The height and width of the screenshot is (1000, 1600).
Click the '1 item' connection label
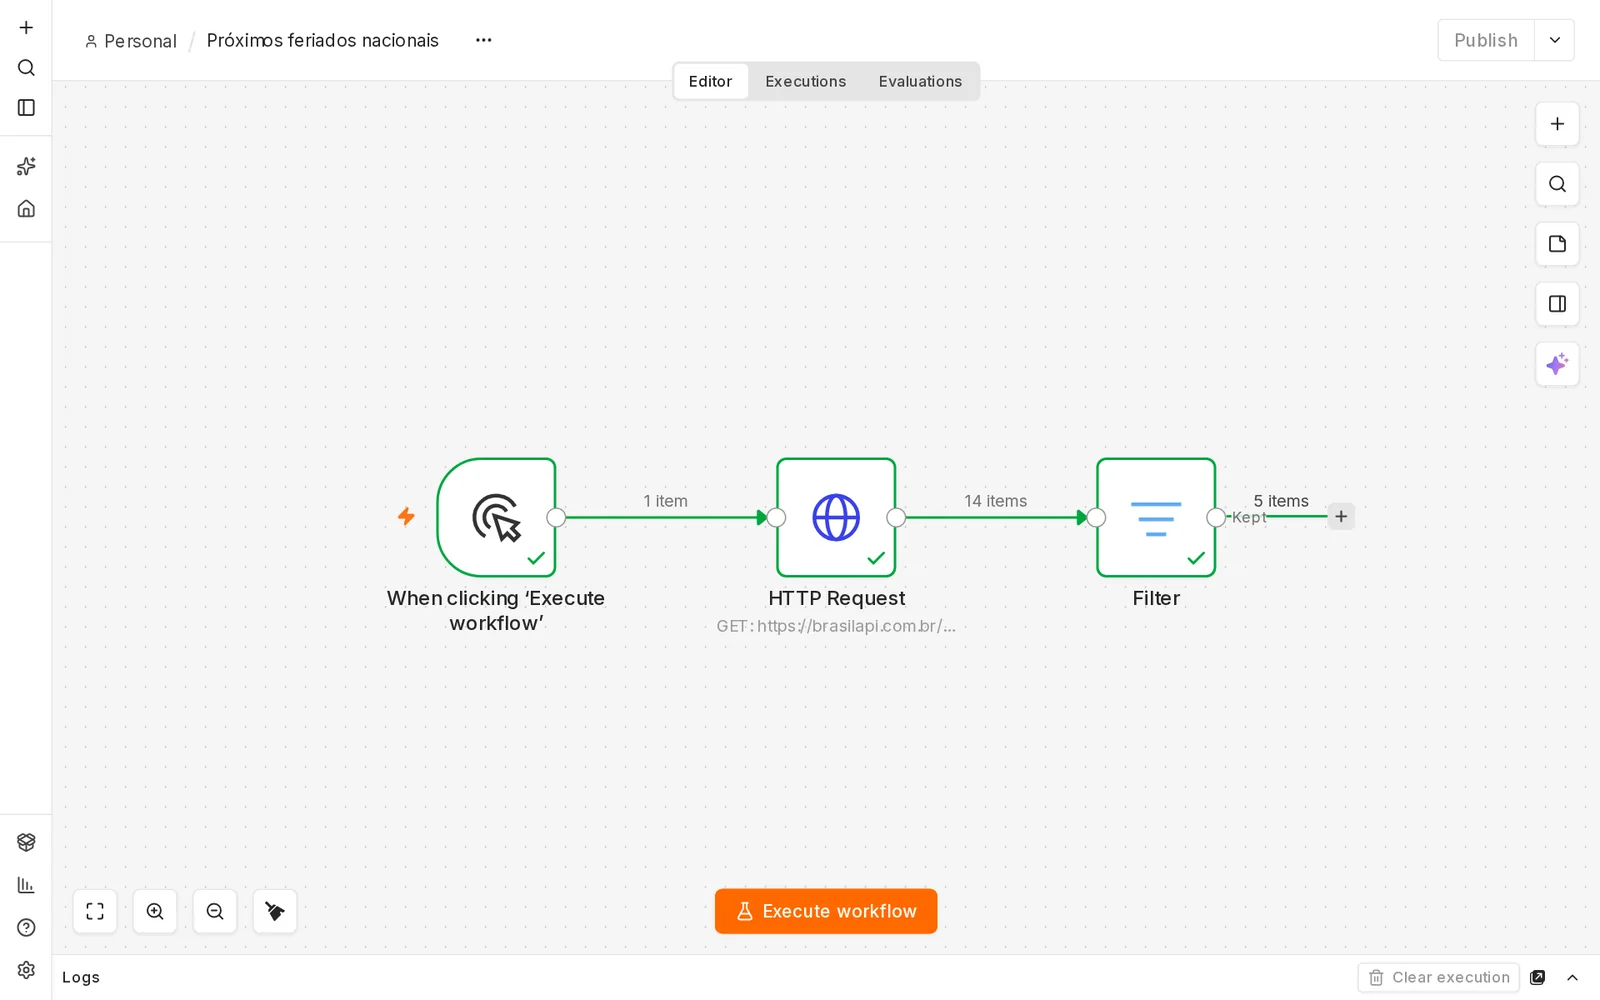[x=665, y=501]
